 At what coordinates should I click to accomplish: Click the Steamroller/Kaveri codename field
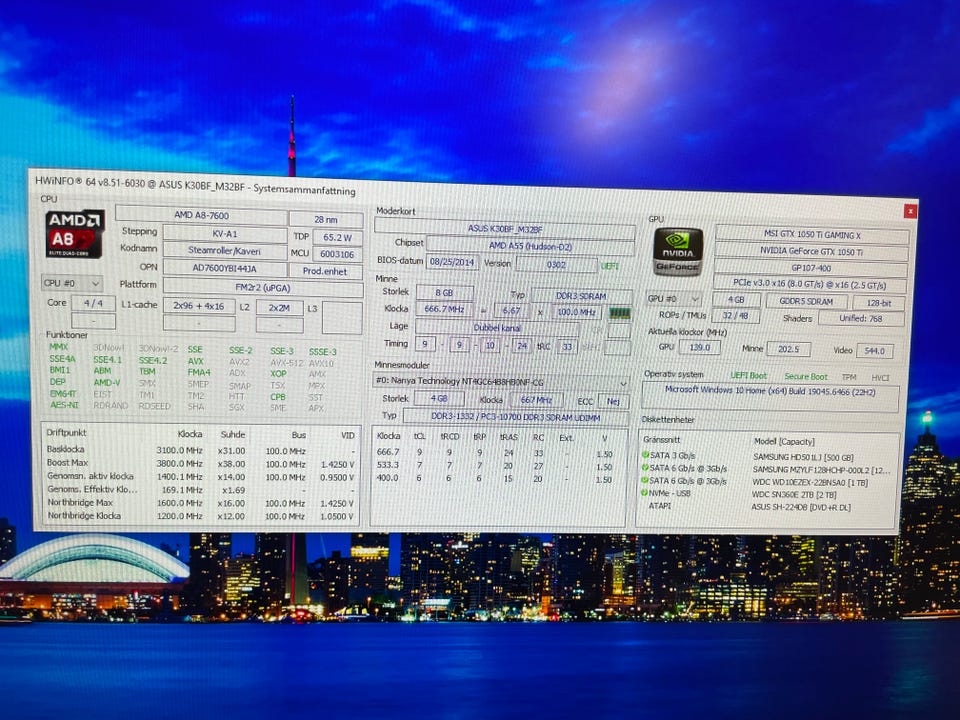(224, 250)
